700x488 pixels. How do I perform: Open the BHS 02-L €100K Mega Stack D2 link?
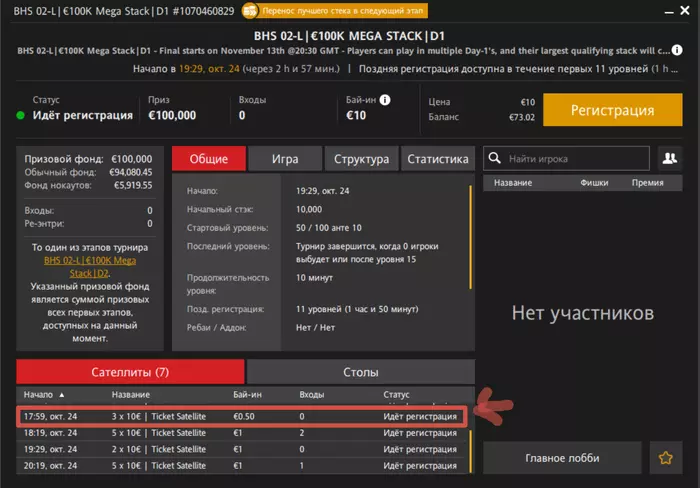tap(90, 267)
